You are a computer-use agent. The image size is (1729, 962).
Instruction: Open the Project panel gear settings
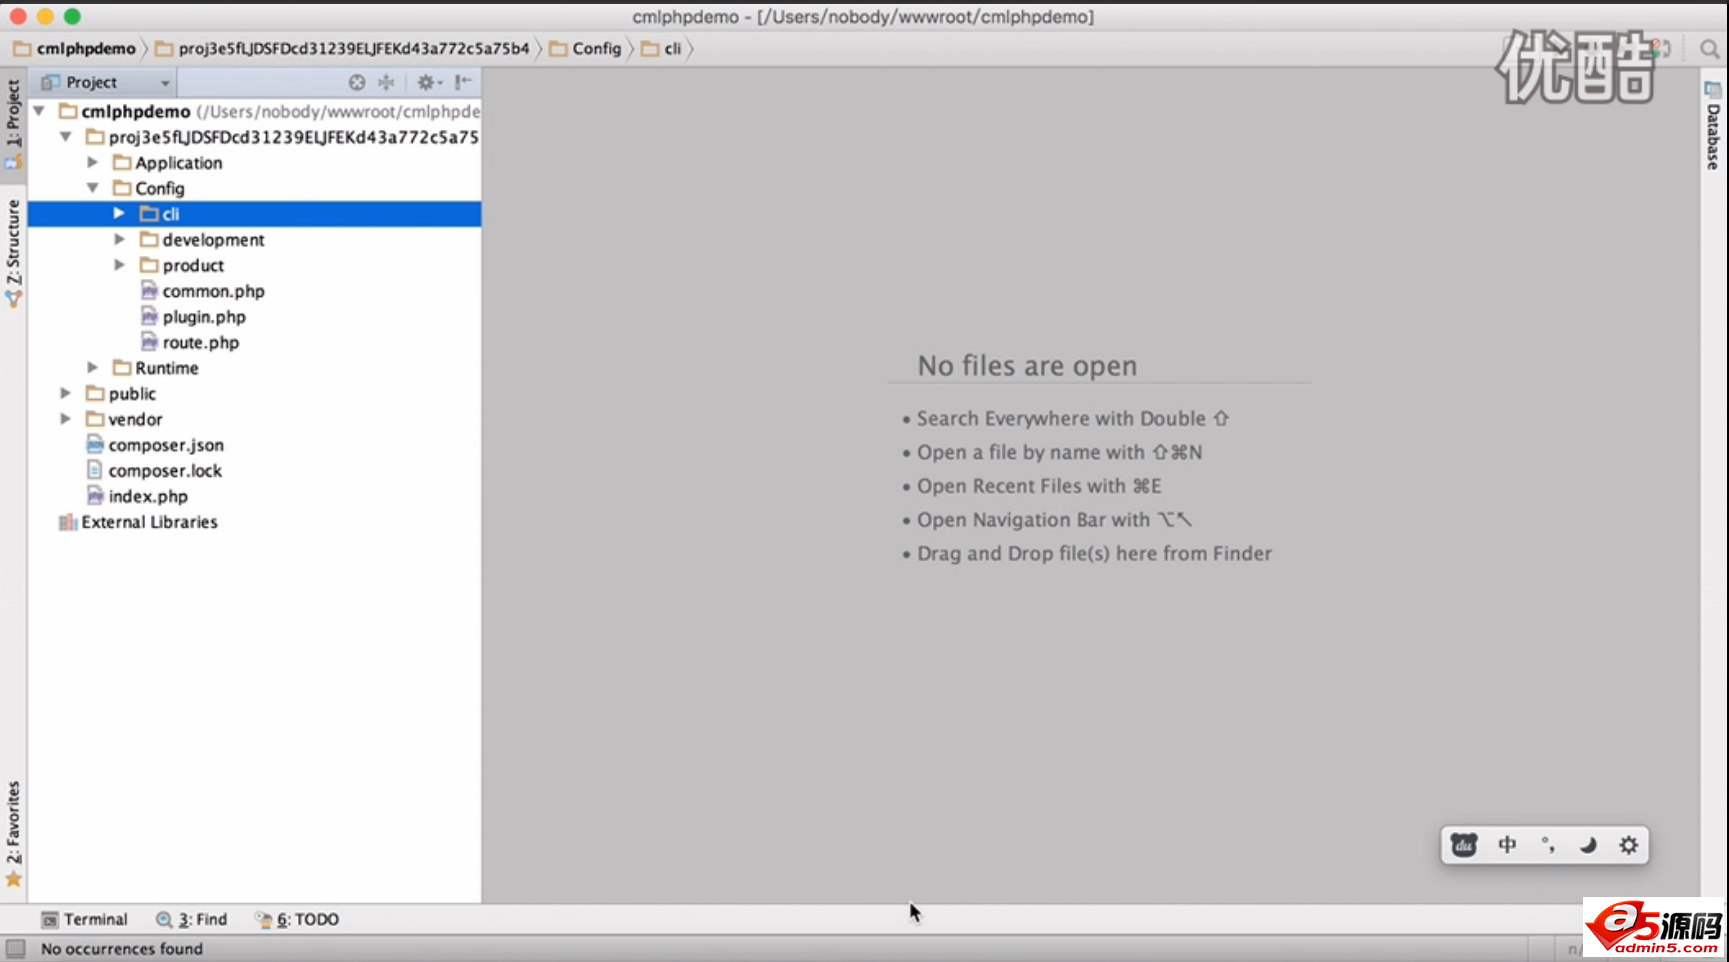pos(427,82)
